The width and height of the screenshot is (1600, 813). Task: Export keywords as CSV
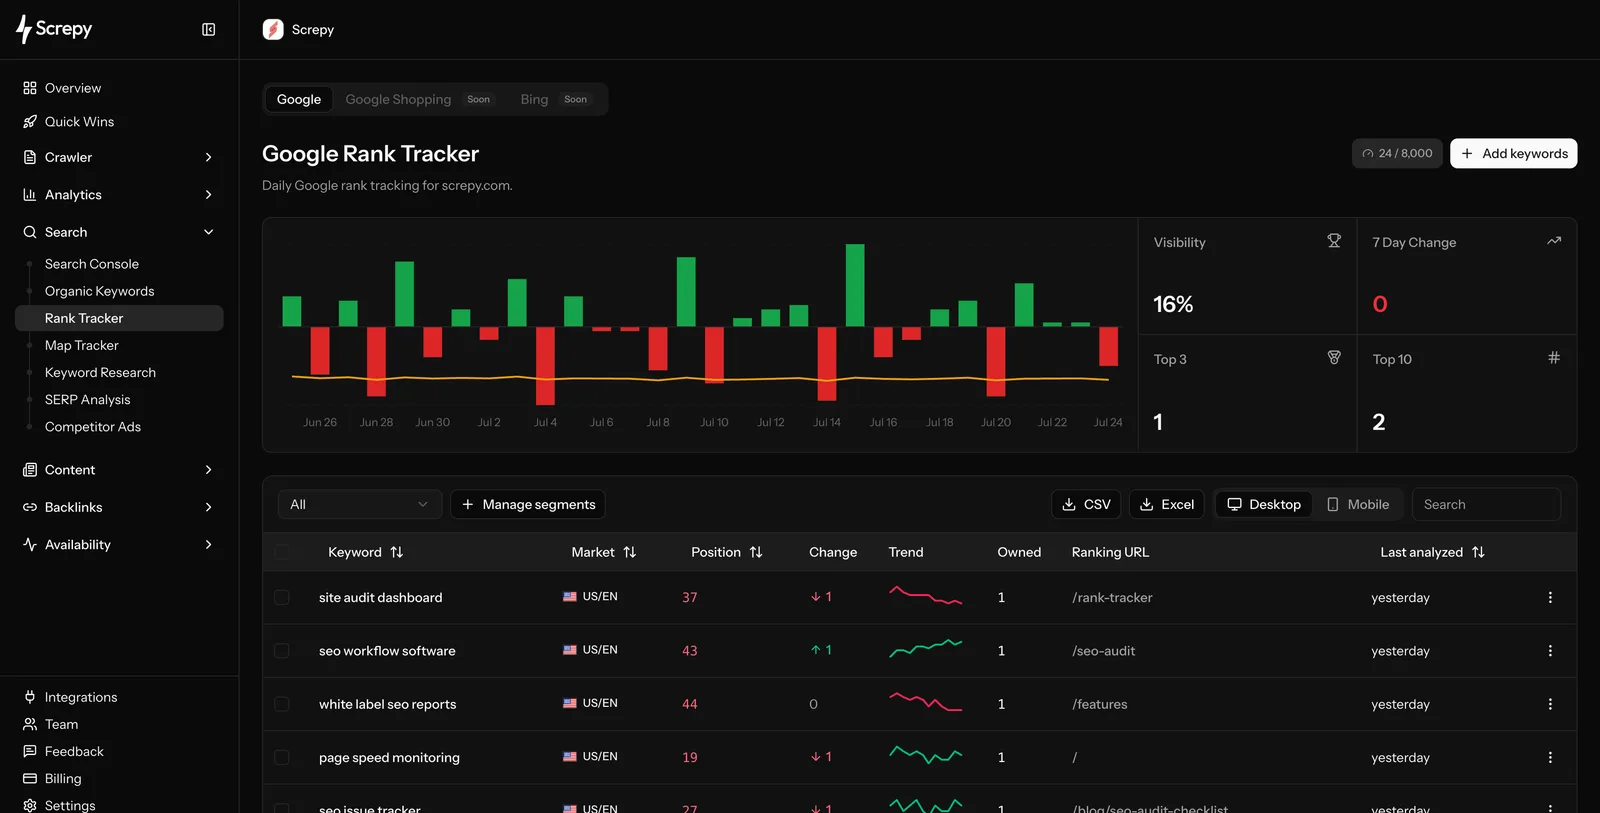tap(1086, 505)
